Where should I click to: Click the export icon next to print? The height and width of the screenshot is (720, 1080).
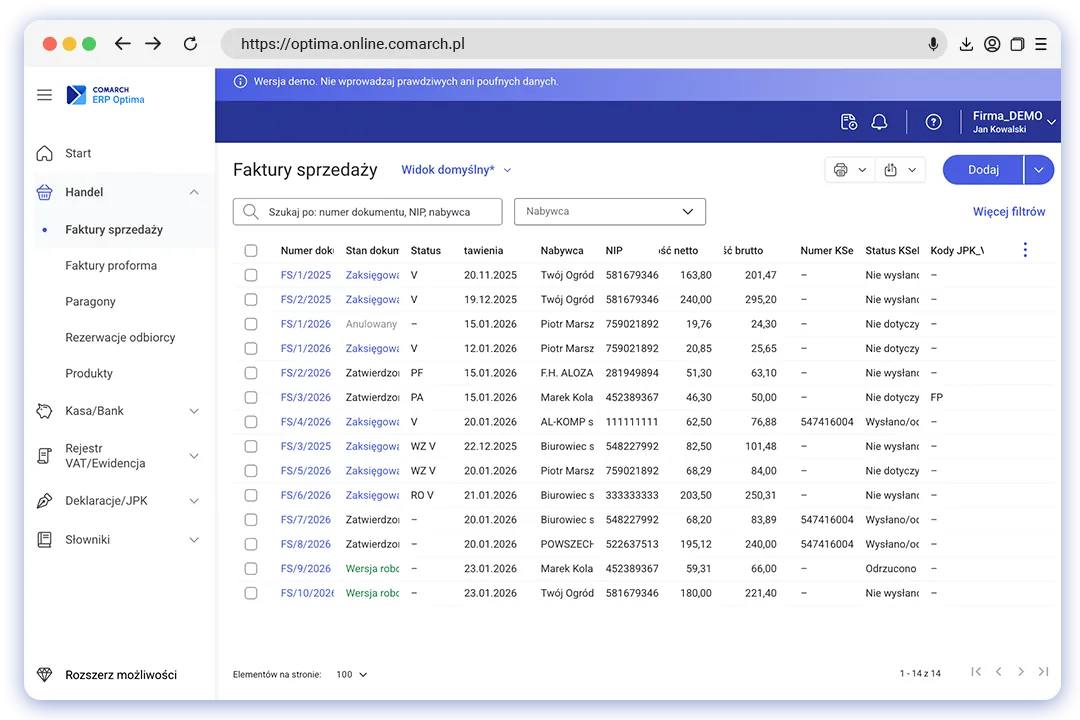click(x=890, y=170)
